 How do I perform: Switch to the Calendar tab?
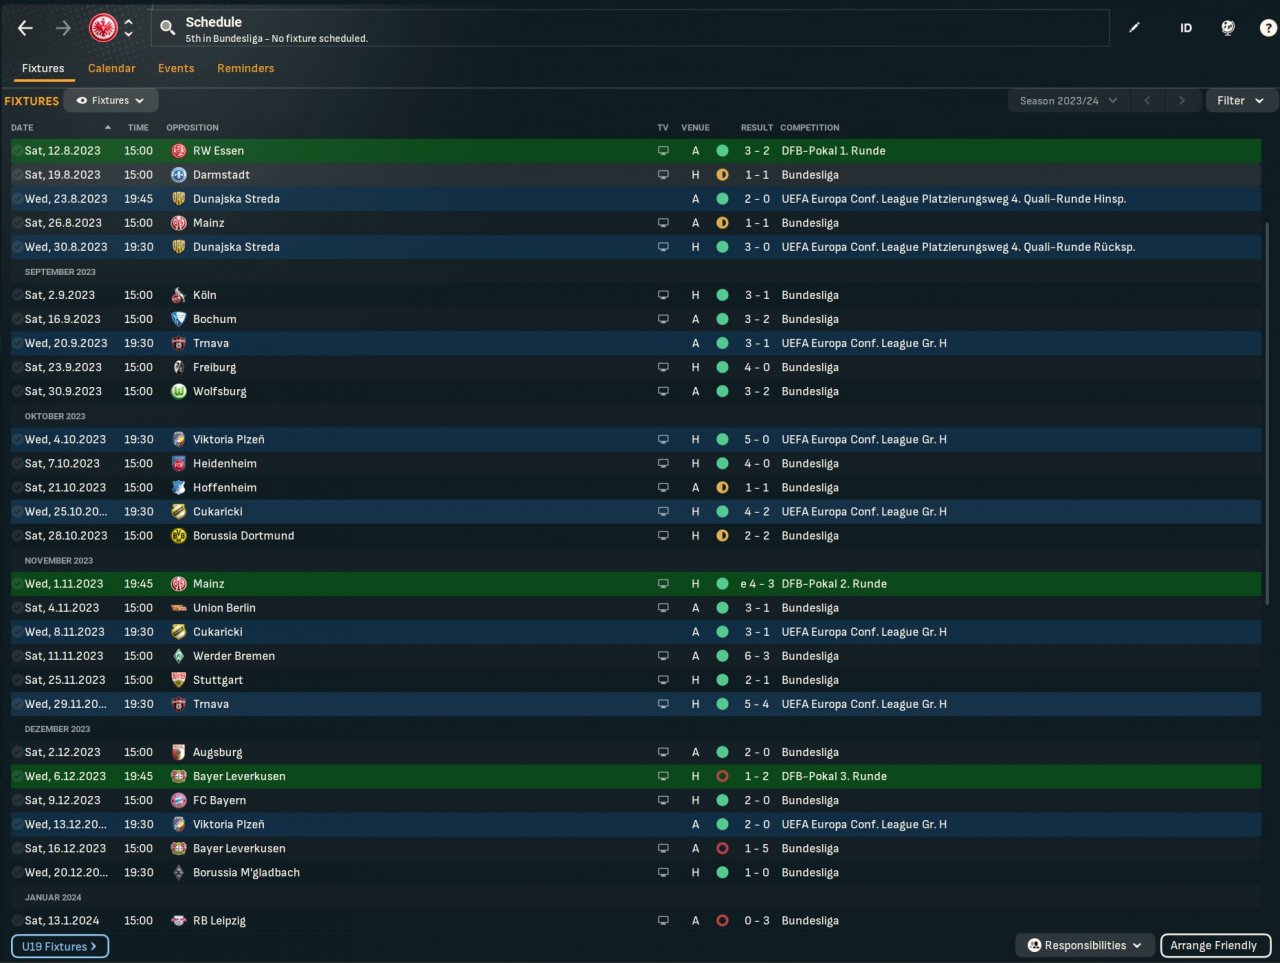111,68
